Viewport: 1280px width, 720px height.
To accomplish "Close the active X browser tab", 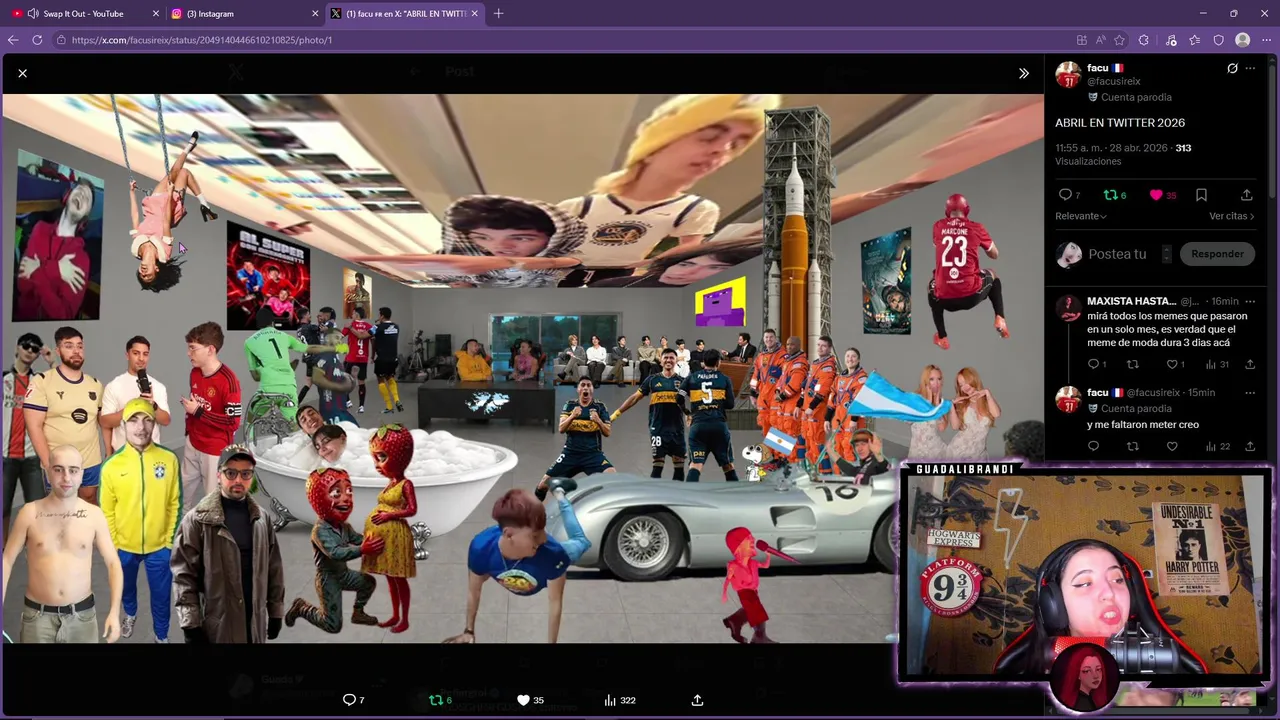I will 475,13.
